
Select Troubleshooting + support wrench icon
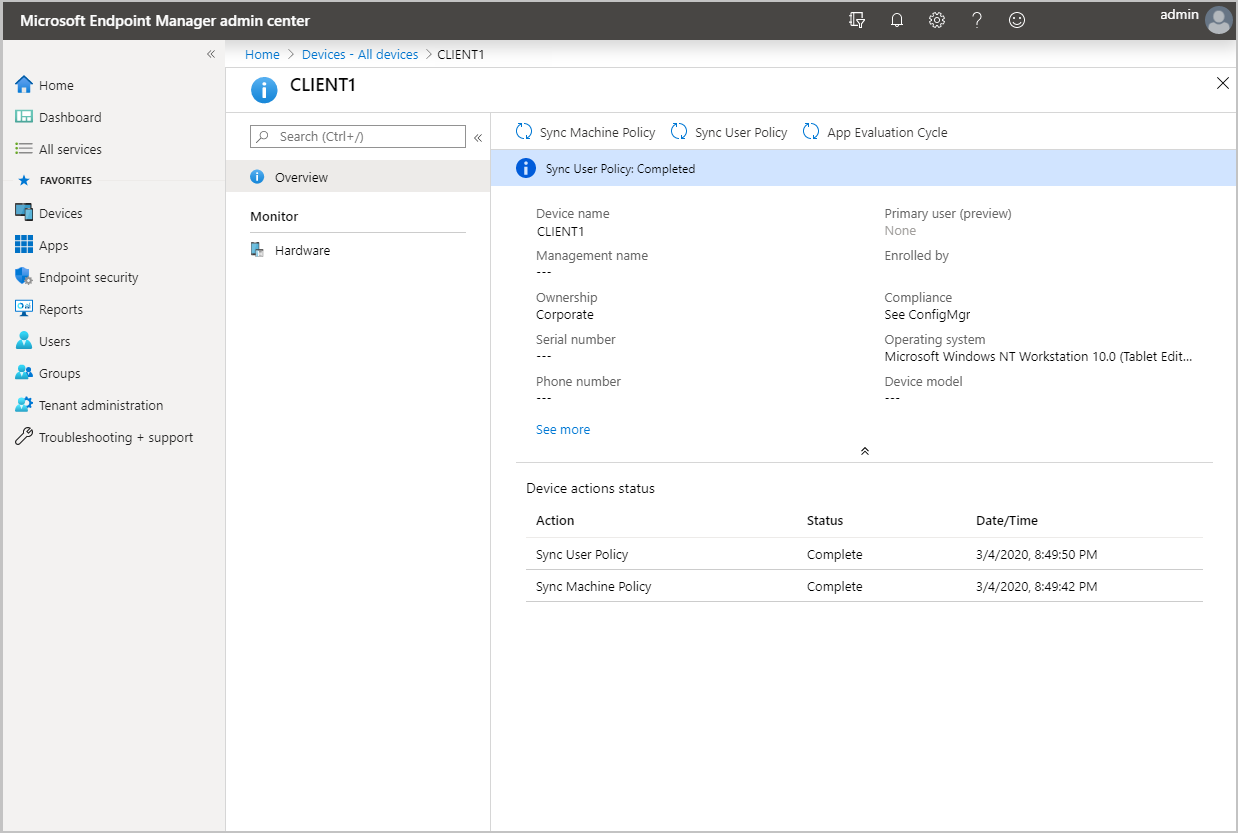[x=23, y=436]
